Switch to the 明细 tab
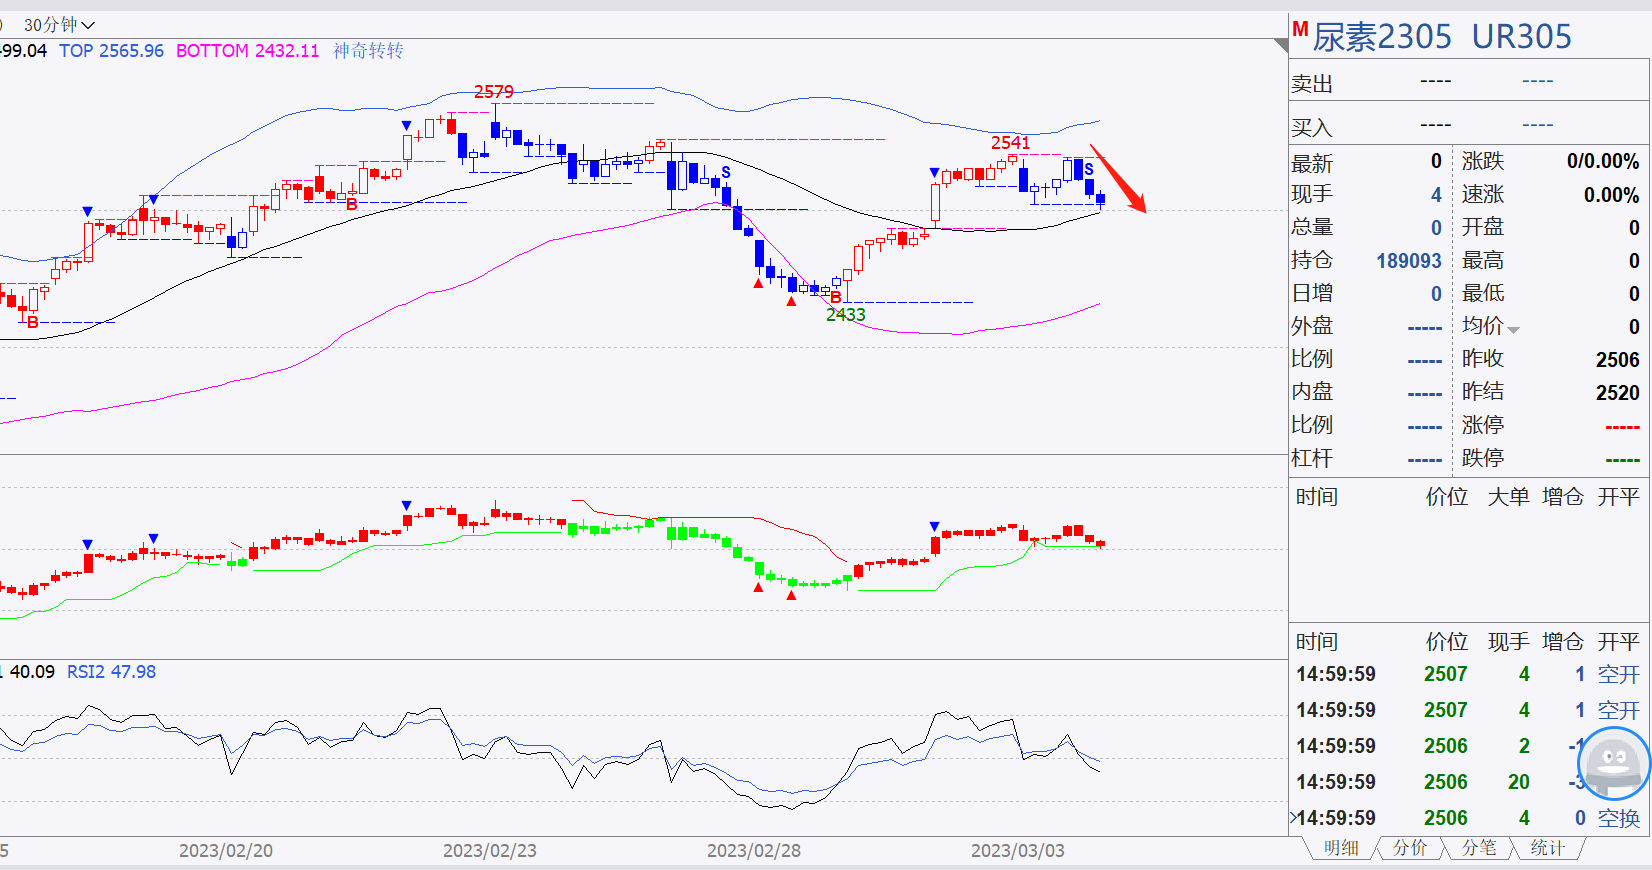This screenshot has height=870, width=1652. 1341,848
